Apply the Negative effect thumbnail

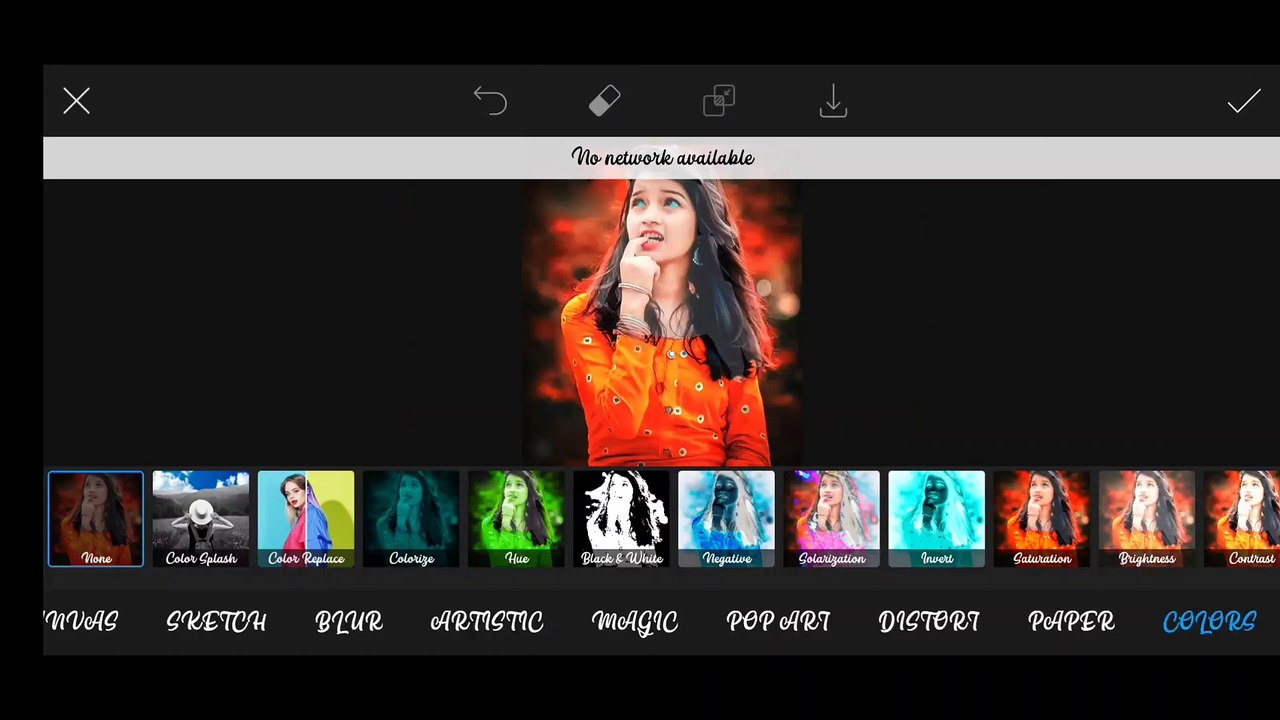pos(726,519)
